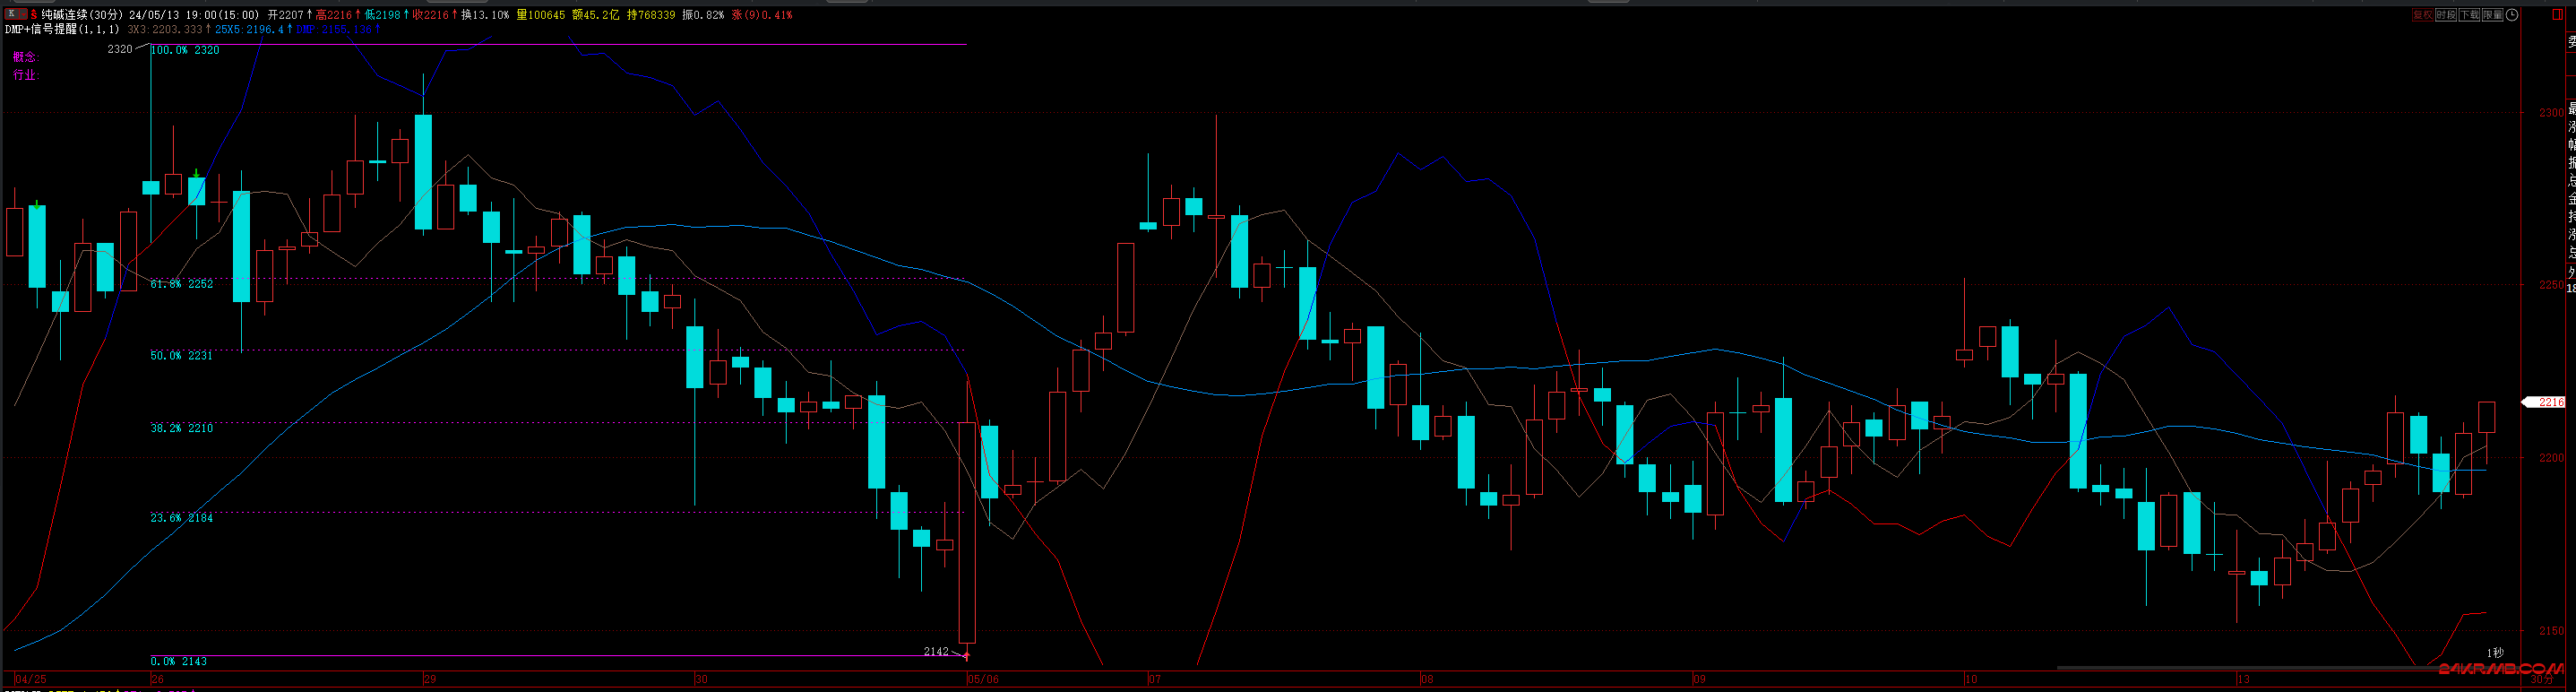
Task: Click the 高2216 high price value
Action: click(334, 15)
